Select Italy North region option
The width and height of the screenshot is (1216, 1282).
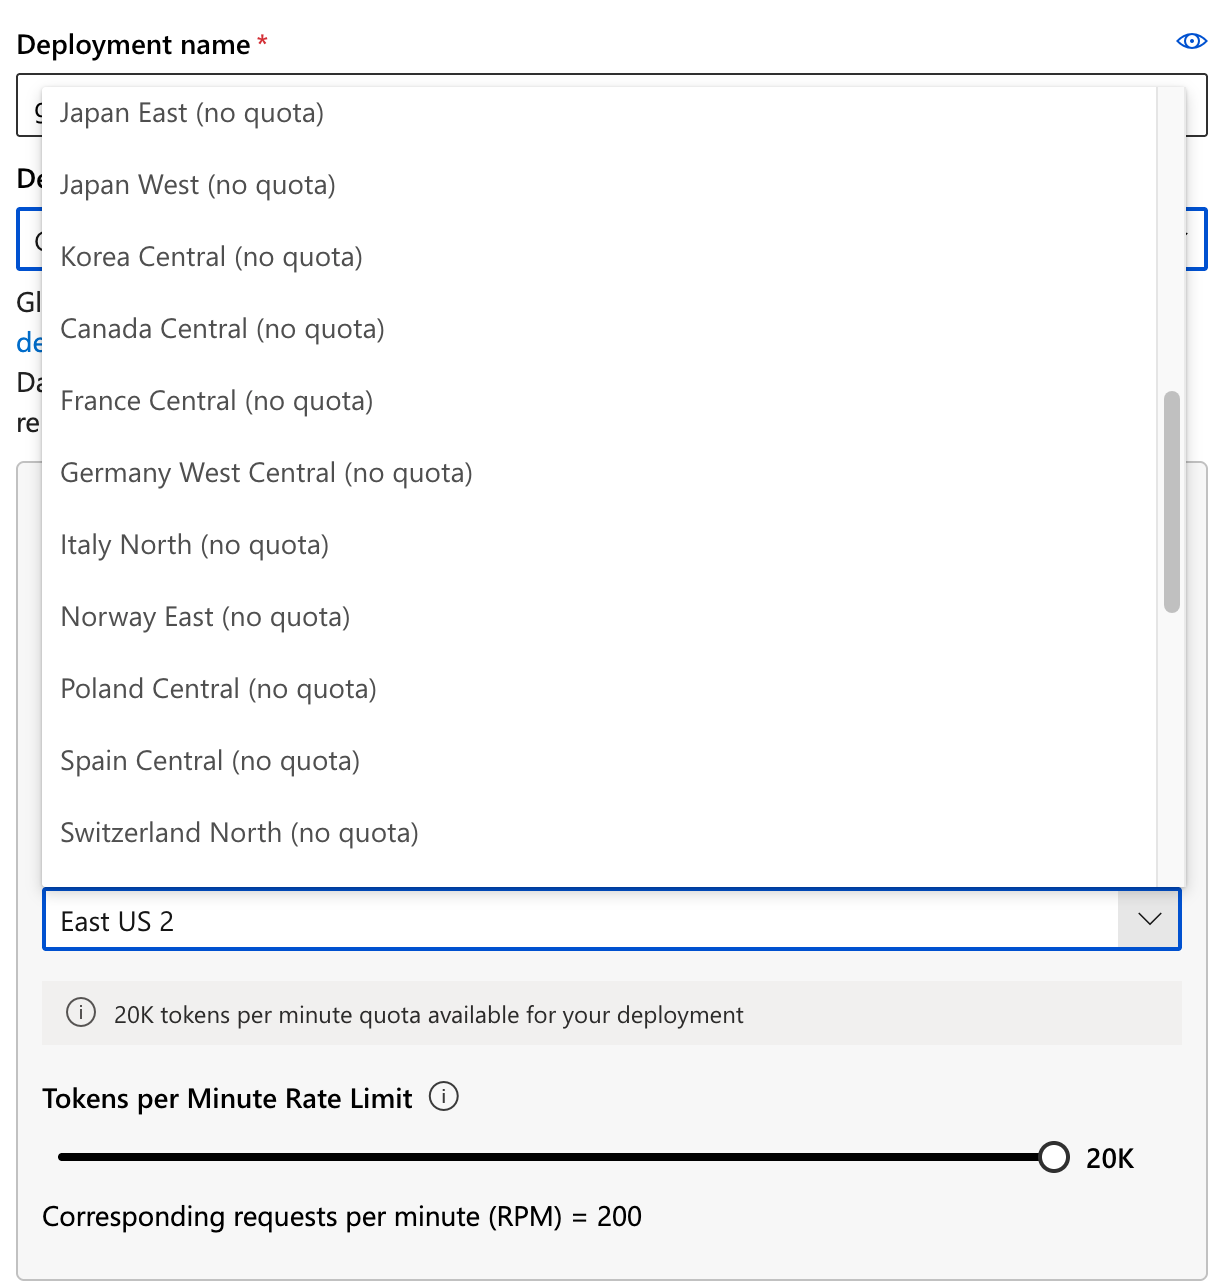coord(599,545)
